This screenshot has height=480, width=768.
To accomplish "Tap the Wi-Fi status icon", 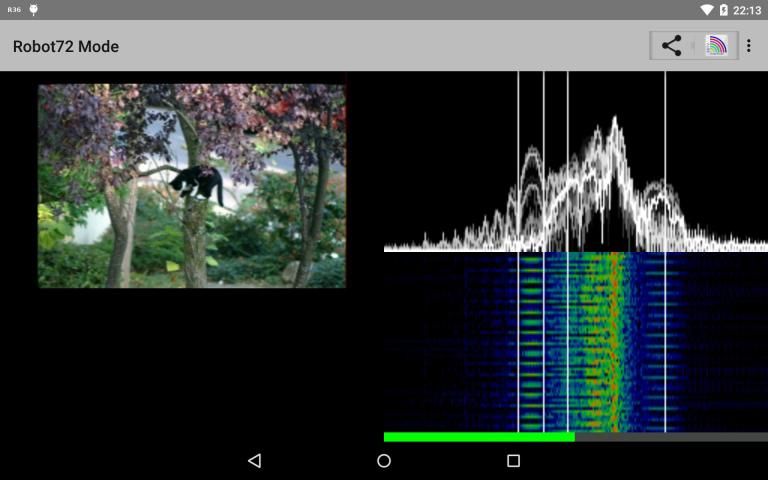I will coord(707,10).
